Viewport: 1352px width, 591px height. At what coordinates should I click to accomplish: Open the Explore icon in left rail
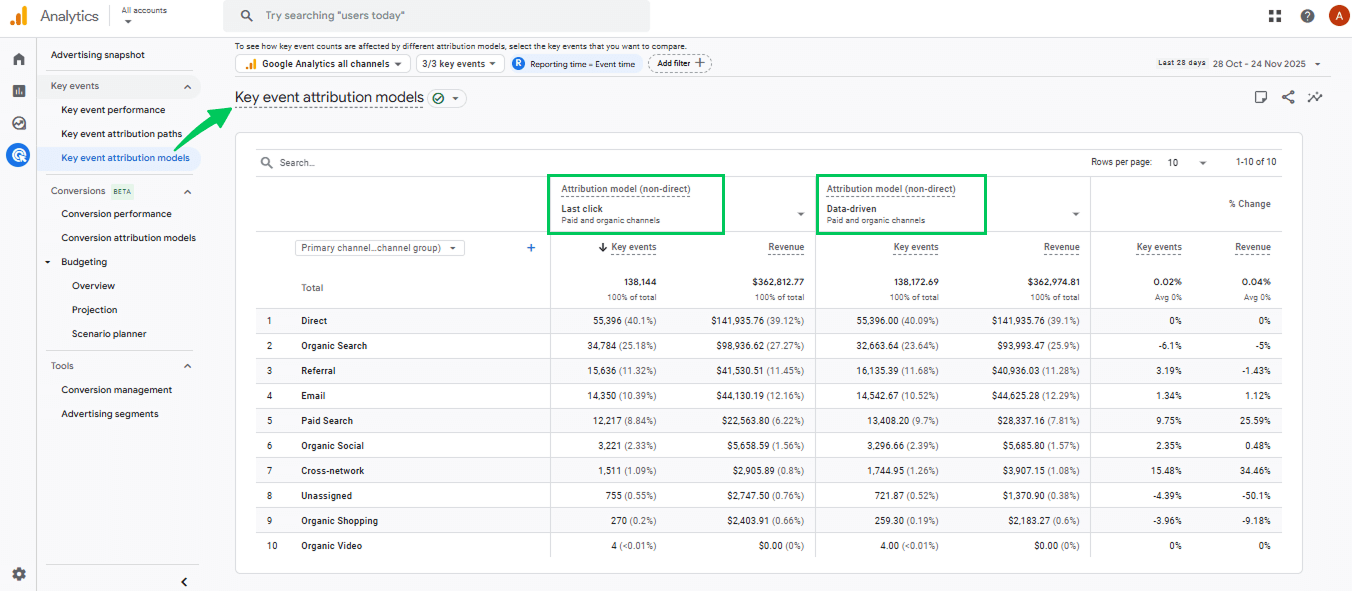(18, 123)
